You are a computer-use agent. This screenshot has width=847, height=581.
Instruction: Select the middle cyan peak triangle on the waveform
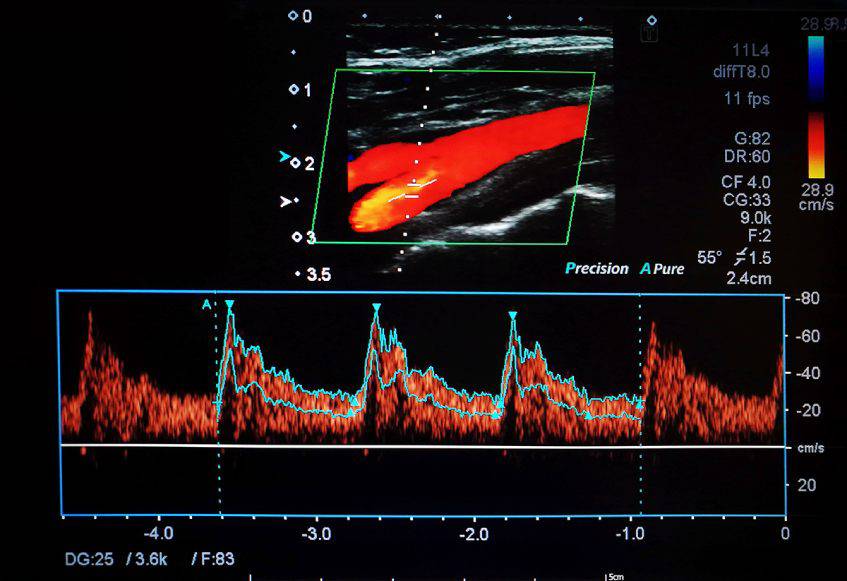[x=376, y=308]
